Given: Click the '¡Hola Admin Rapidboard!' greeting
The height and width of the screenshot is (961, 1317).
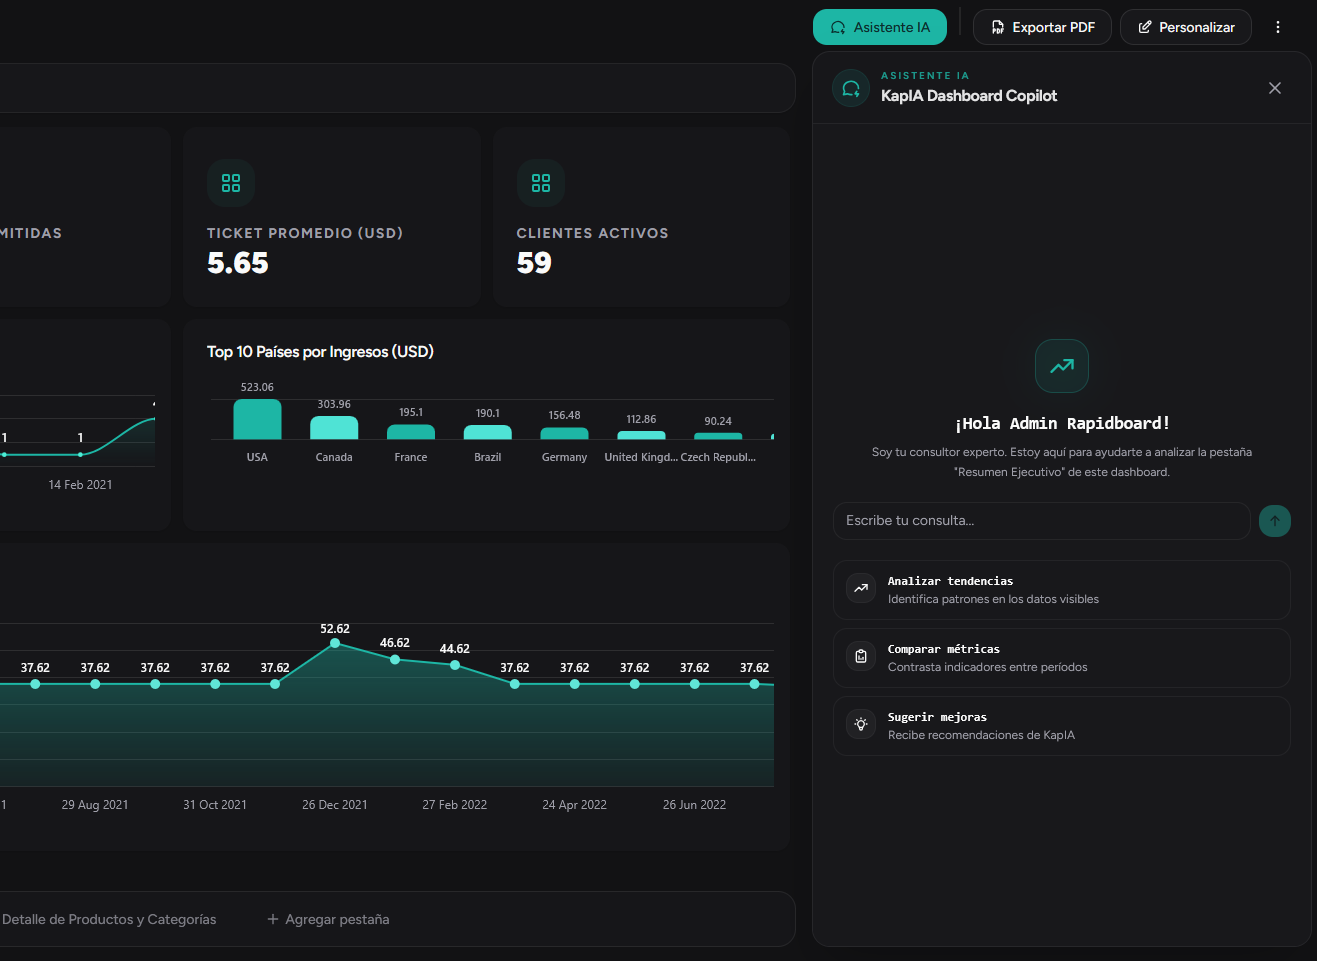Looking at the screenshot, I should point(1062,424).
